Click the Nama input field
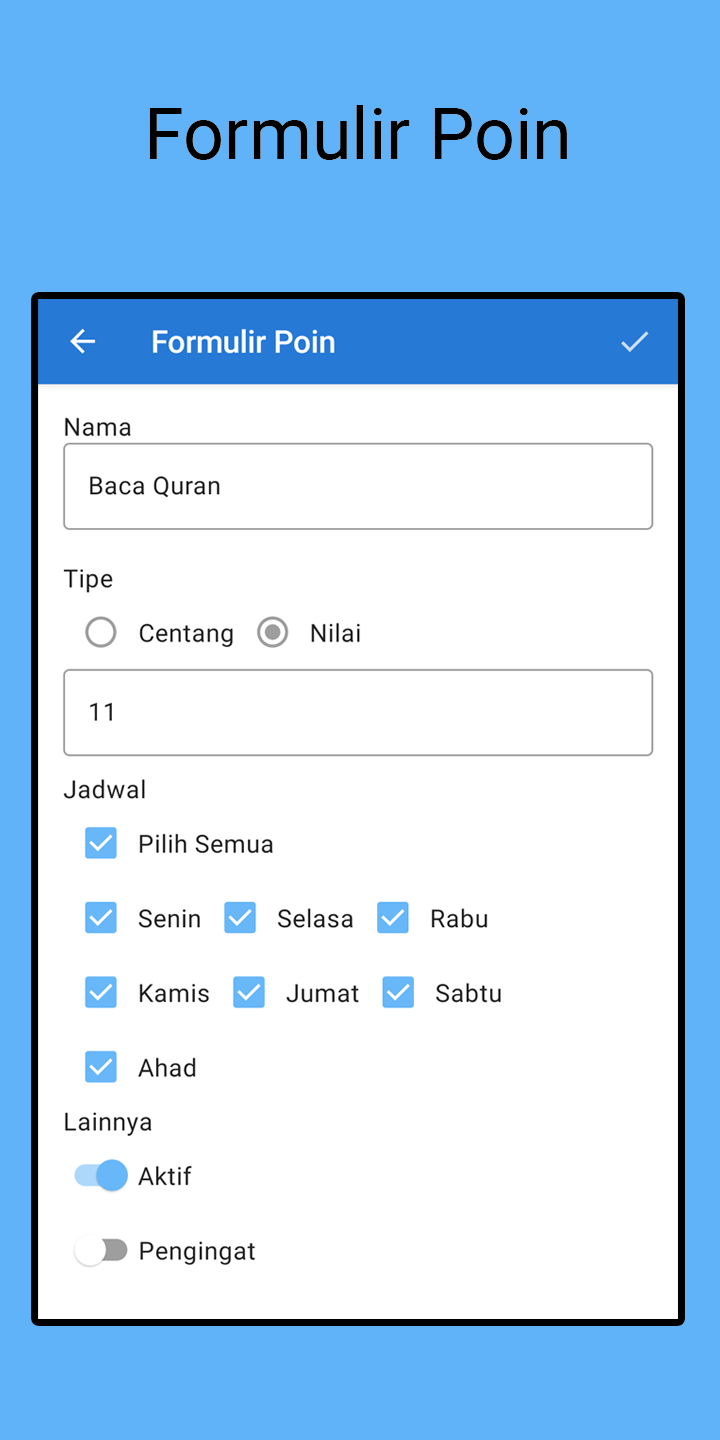The height and width of the screenshot is (1440, 720). click(x=358, y=487)
